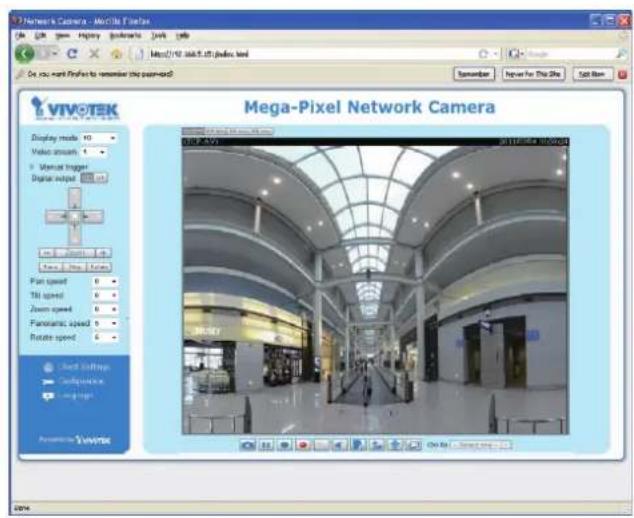
Task: Switch Digital output to Off
Action: pyautogui.click(x=101, y=178)
